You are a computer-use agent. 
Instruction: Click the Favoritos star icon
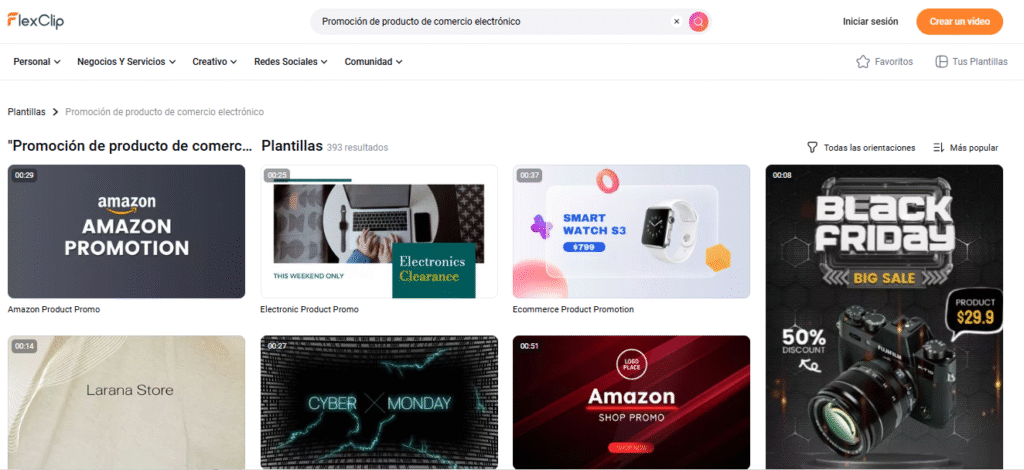click(863, 62)
